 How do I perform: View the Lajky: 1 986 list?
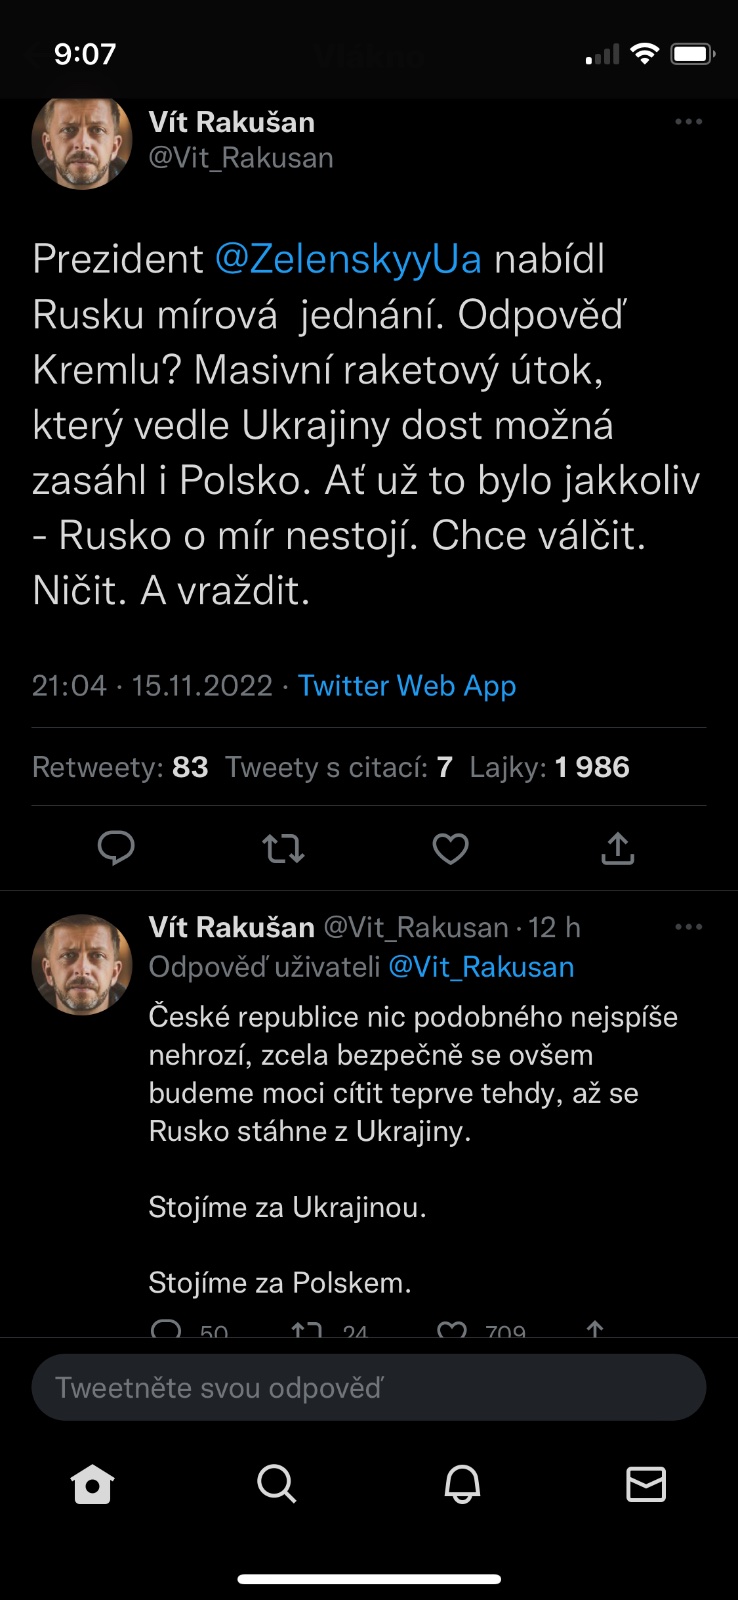click(550, 768)
